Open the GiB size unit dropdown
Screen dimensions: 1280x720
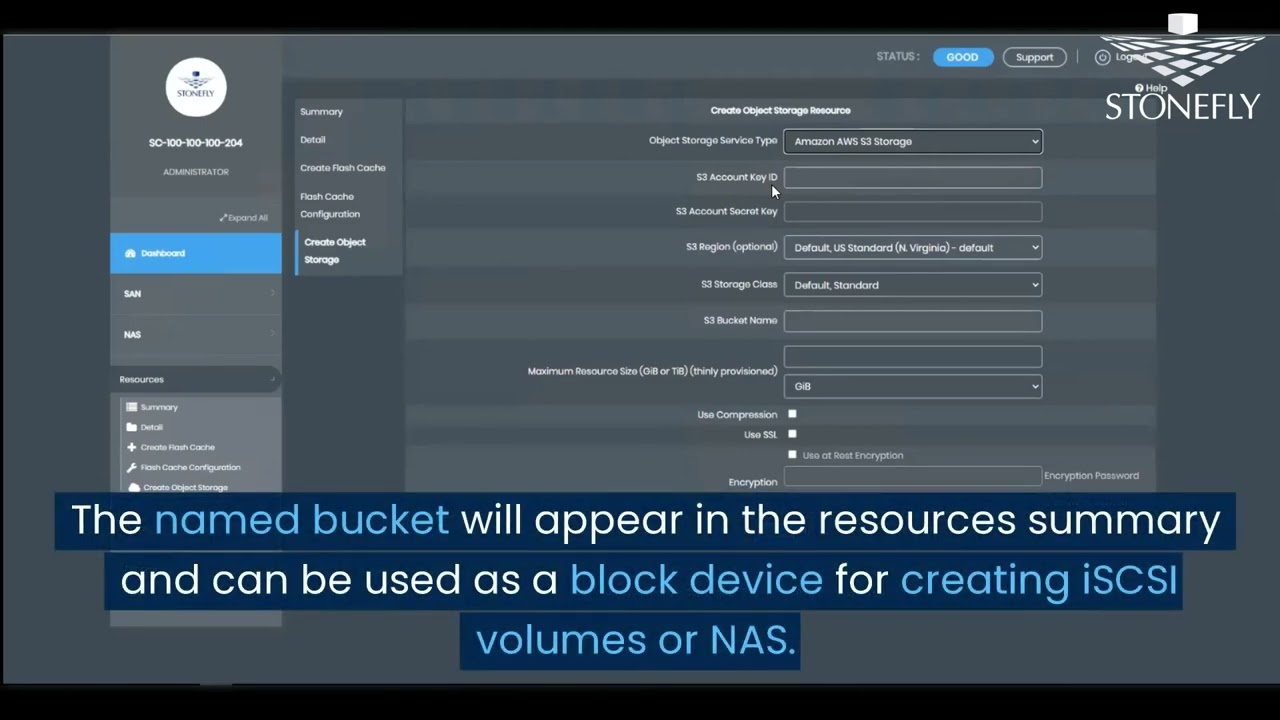(x=913, y=386)
